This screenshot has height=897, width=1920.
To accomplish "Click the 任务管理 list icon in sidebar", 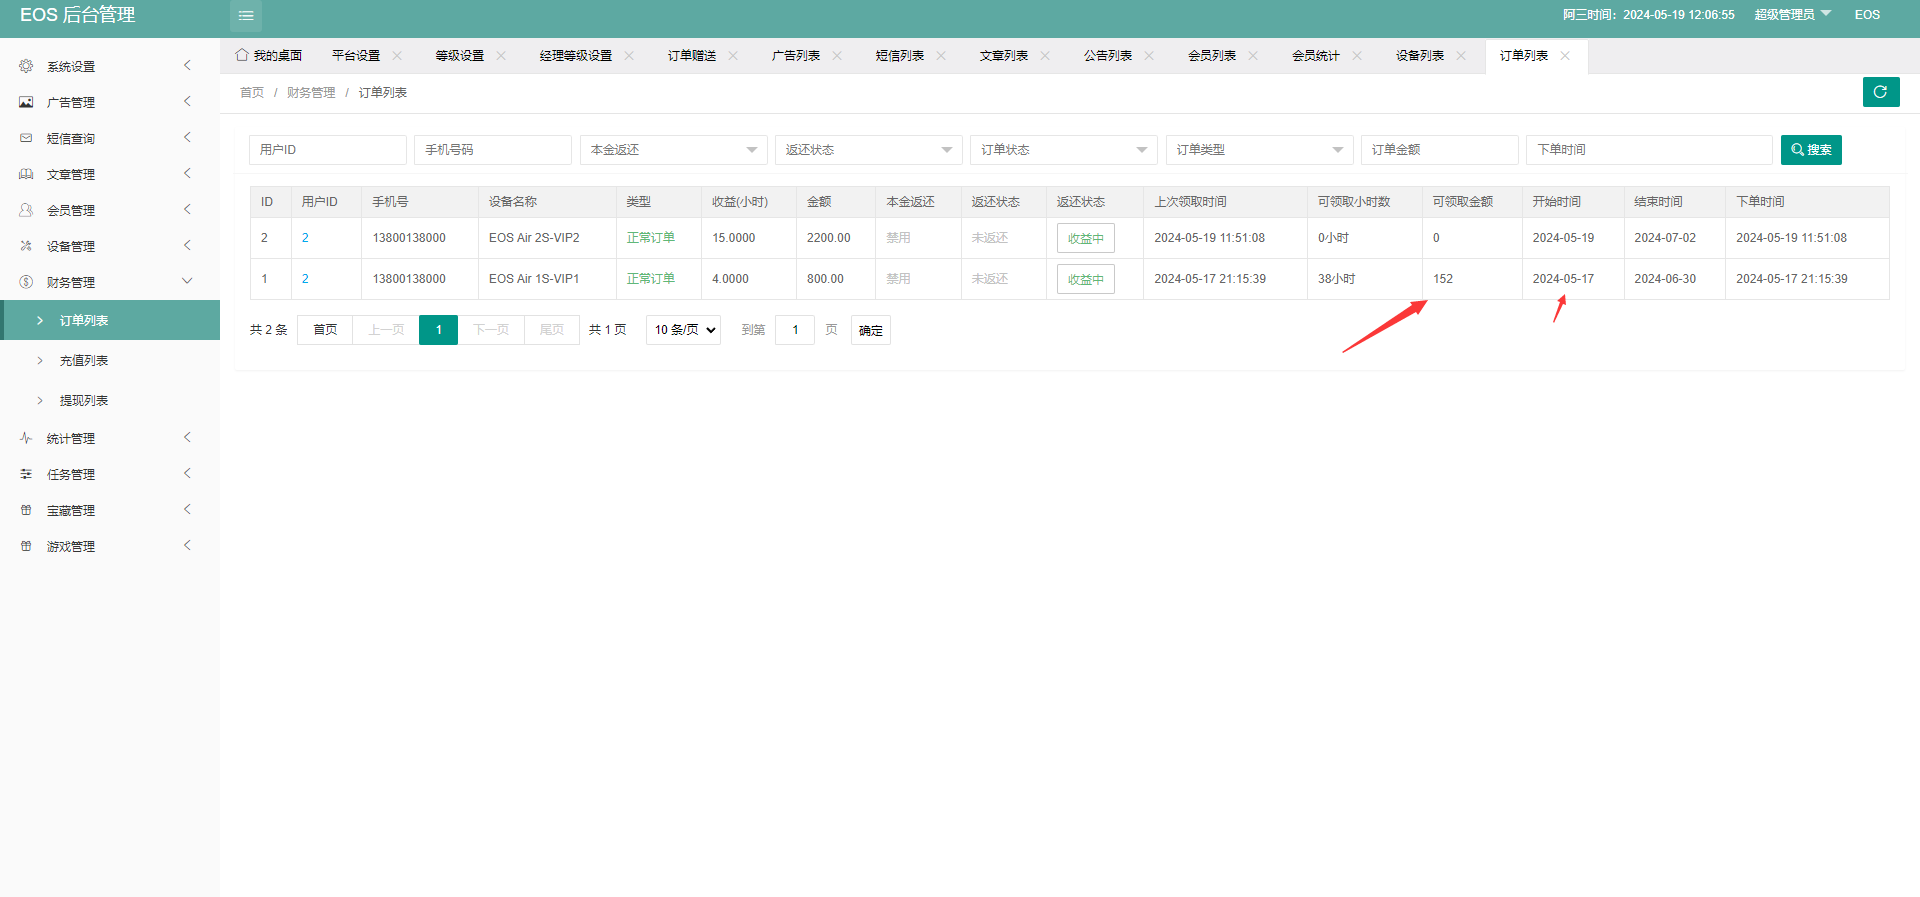I will click(x=26, y=474).
